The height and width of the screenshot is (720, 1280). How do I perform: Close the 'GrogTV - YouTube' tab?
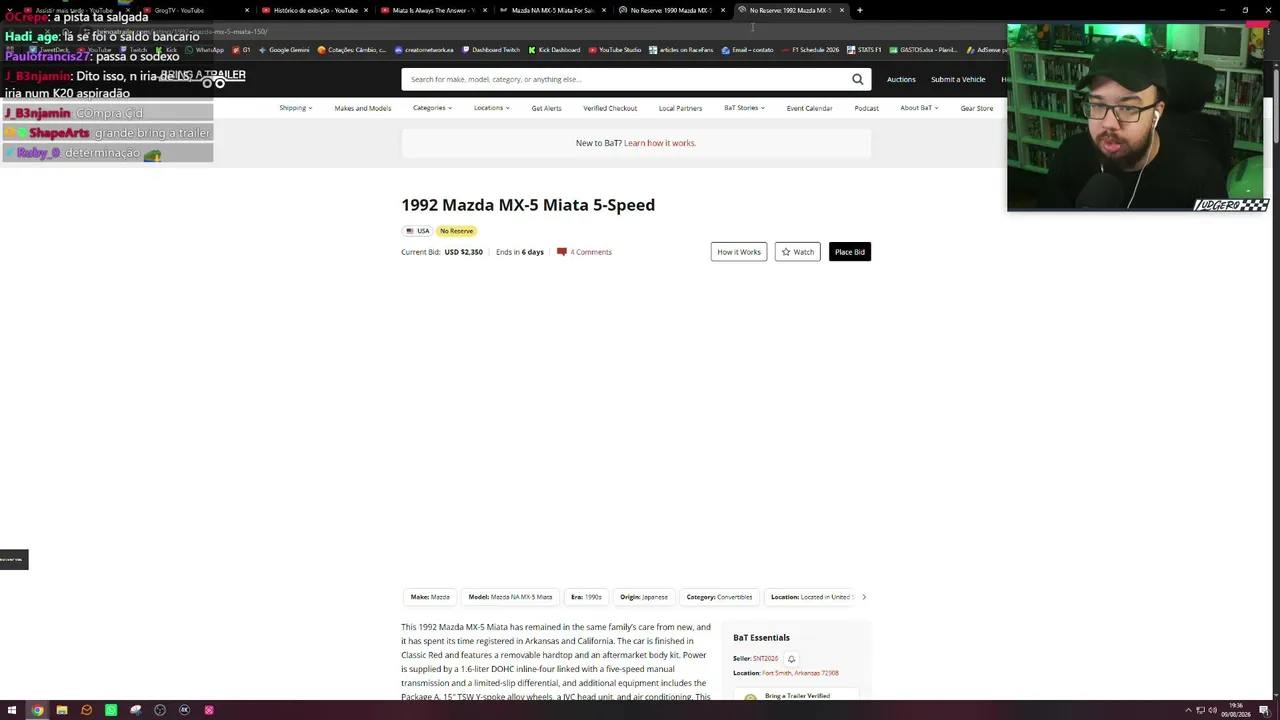[247, 10]
